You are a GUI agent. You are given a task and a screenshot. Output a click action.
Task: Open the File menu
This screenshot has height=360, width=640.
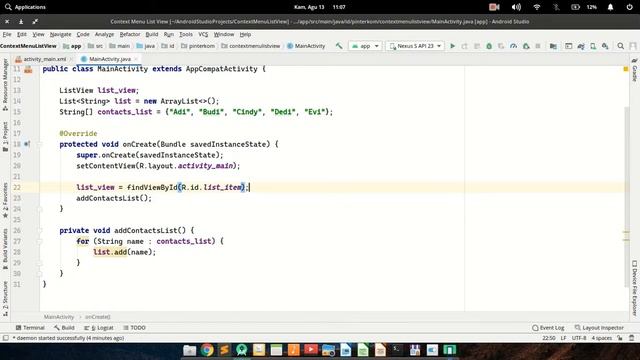(x=7, y=34)
